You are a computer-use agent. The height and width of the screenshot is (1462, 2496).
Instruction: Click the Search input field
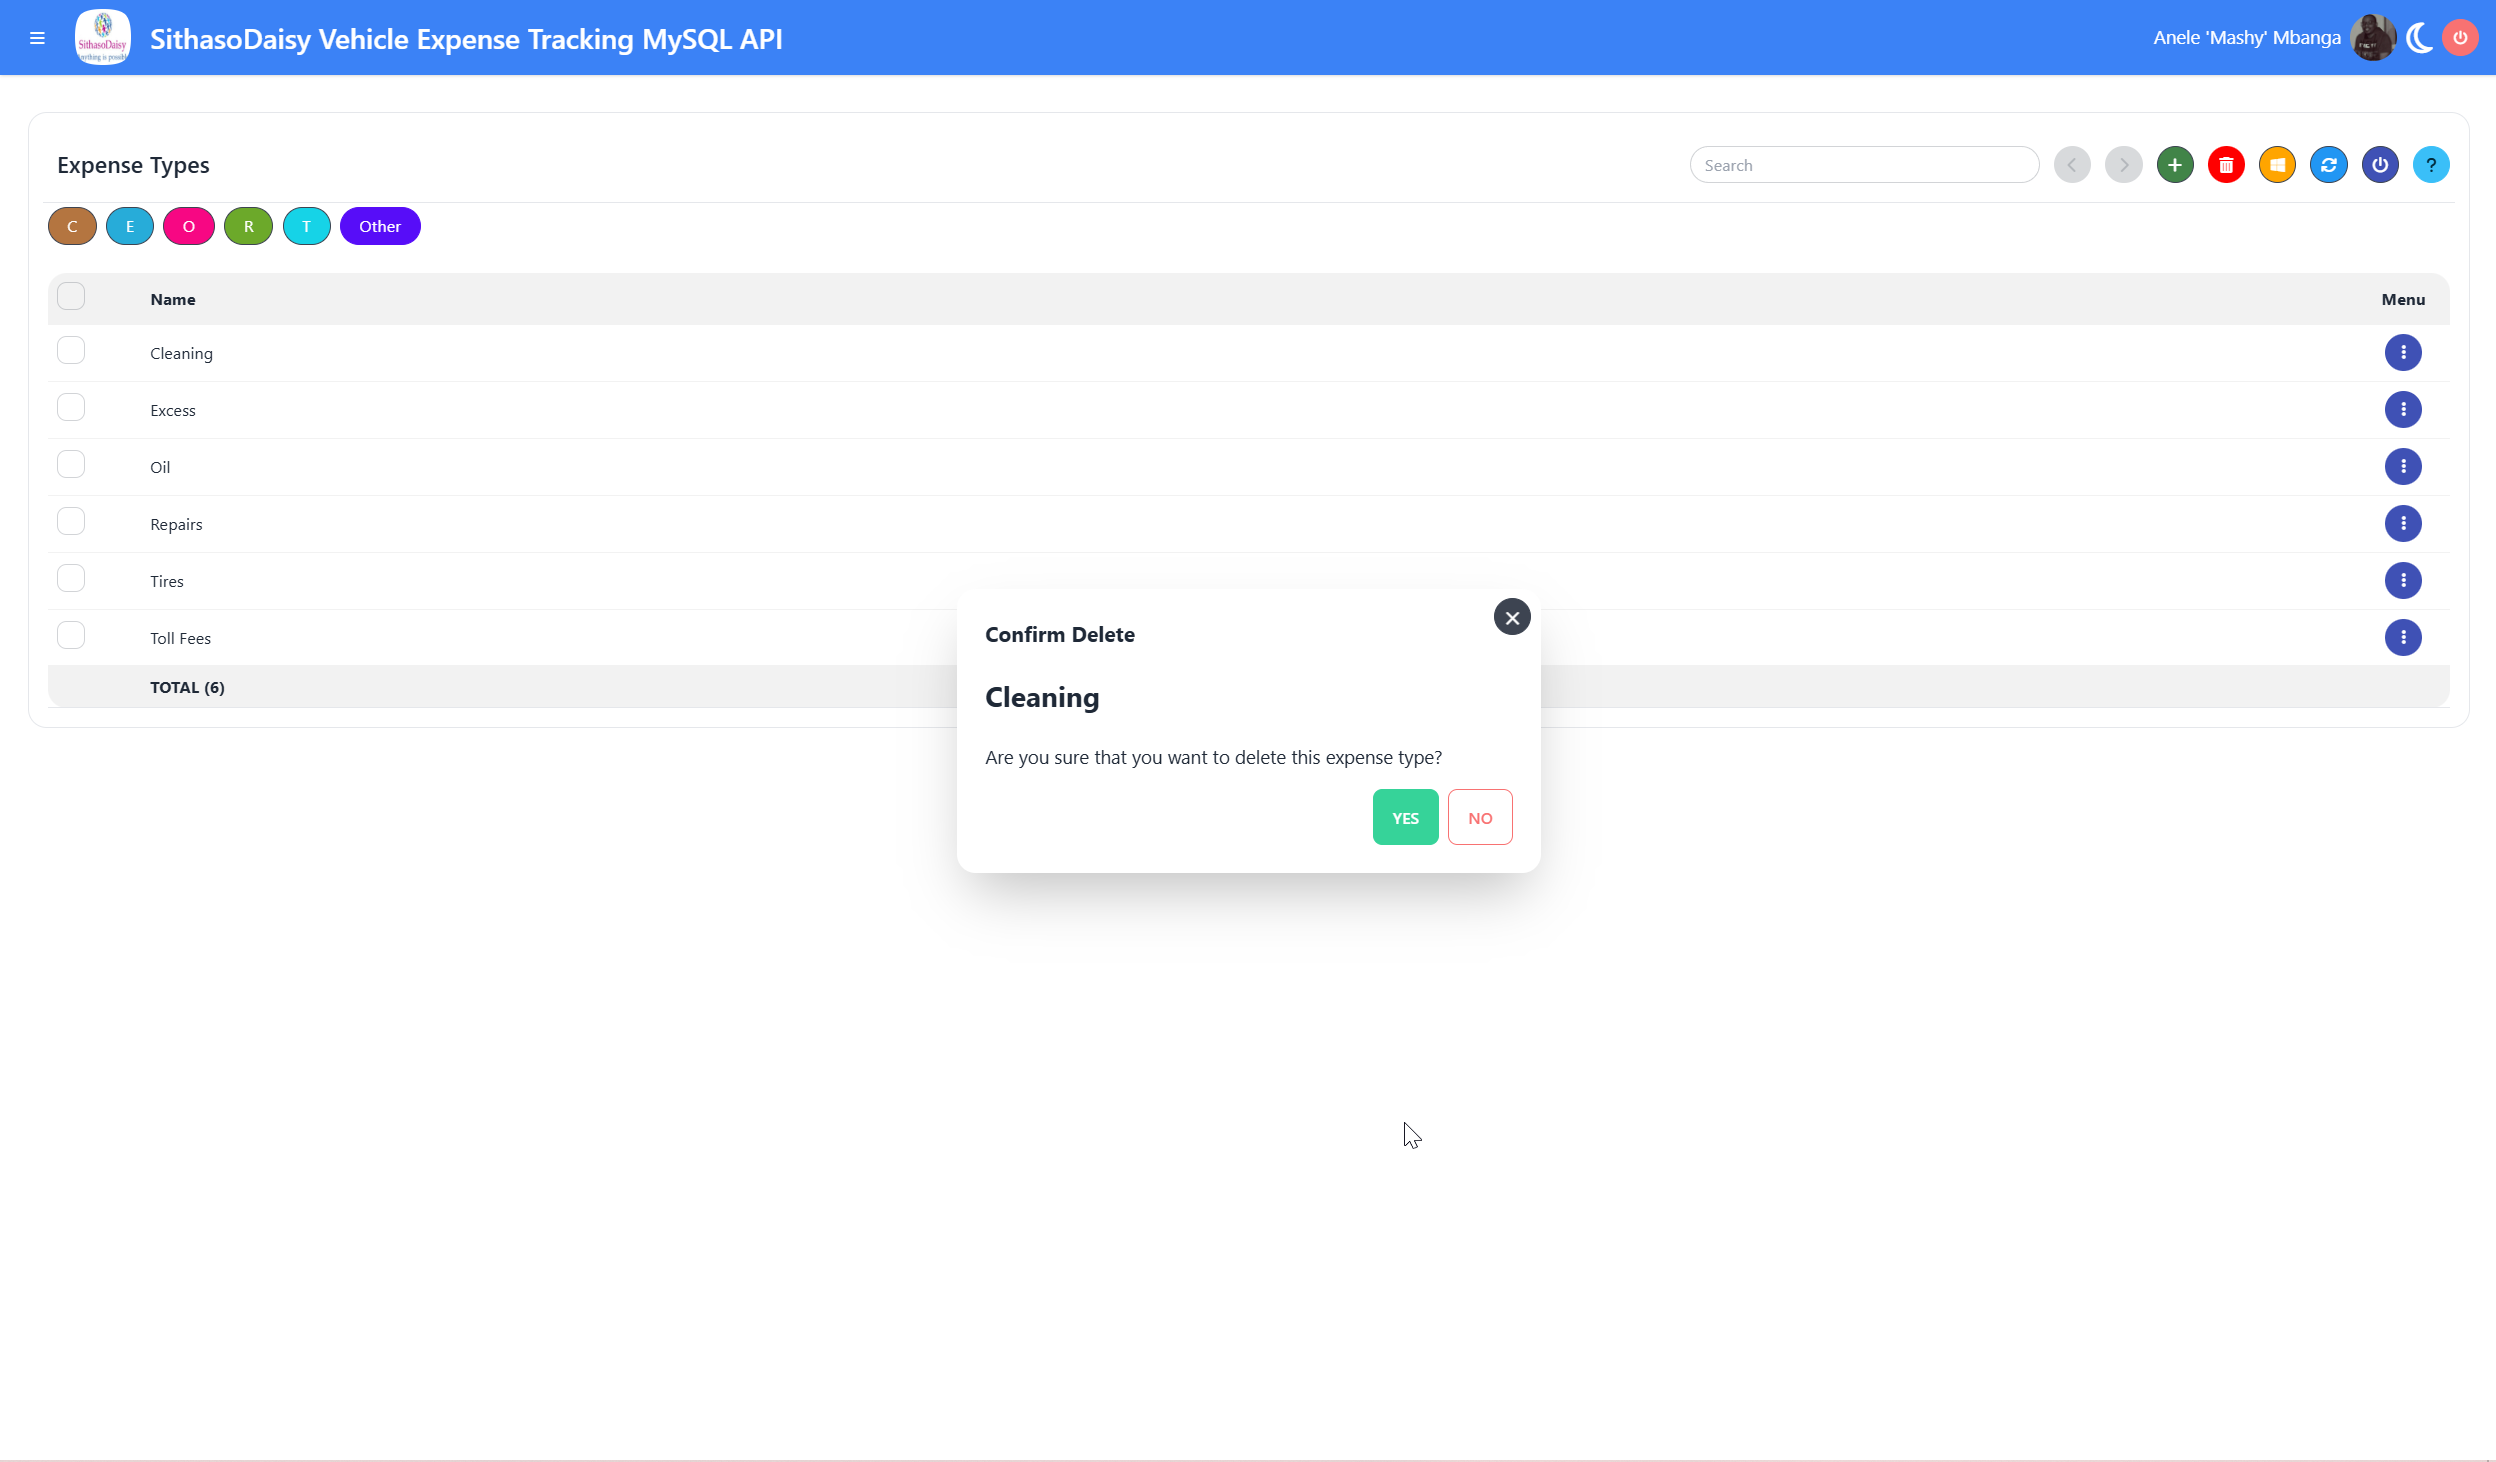1864,165
